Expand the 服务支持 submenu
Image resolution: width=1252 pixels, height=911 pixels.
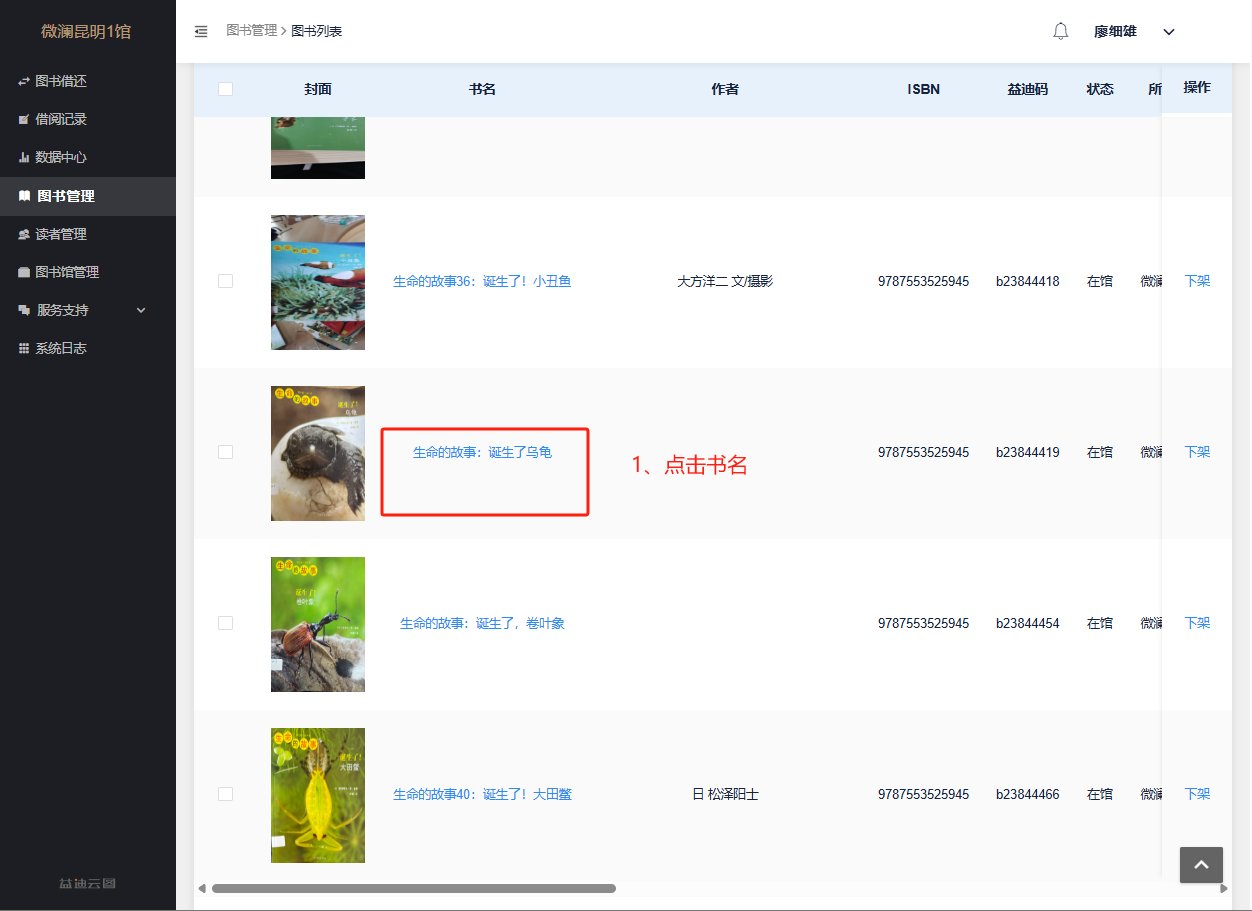141,310
